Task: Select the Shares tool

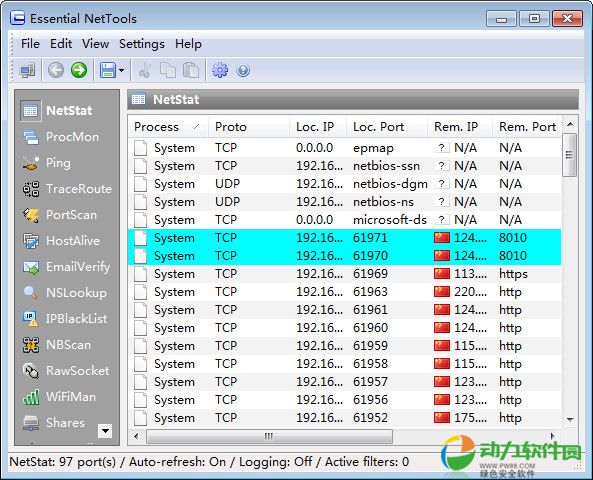Action: click(x=53, y=423)
